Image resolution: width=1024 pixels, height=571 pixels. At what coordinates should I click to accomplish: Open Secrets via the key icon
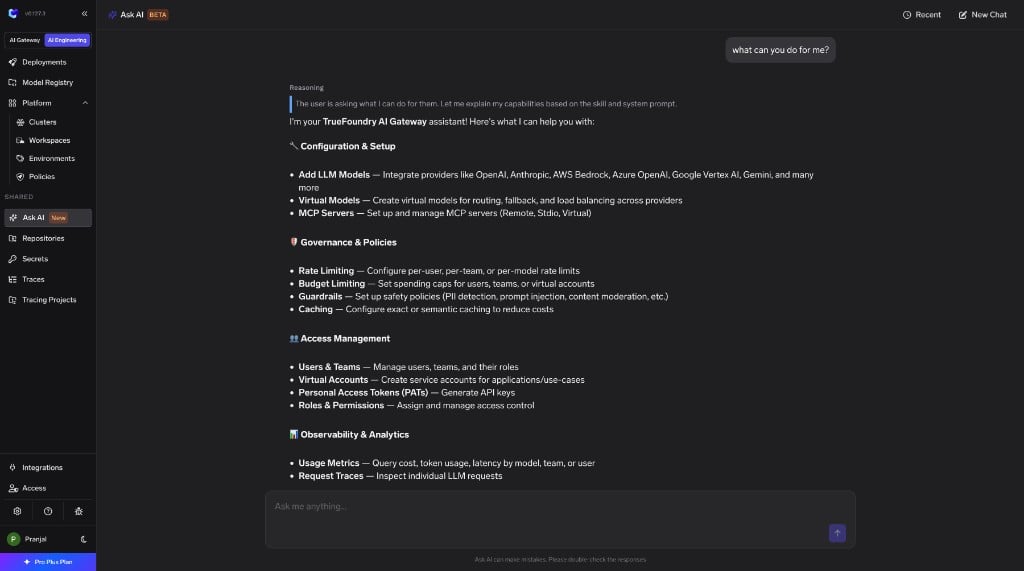pyautogui.click(x=12, y=259)
